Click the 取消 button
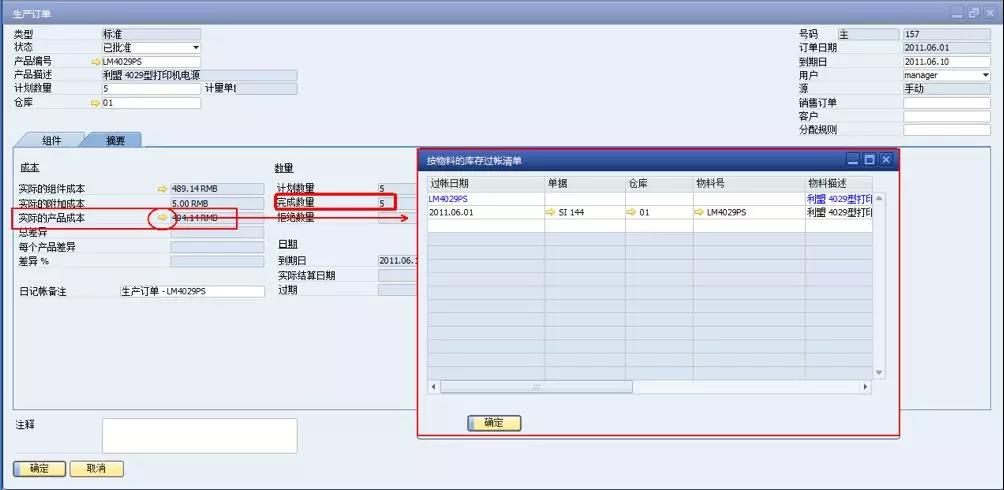Image resolution: width=1004 pixels, height=490 pixels. coord(96,468)
